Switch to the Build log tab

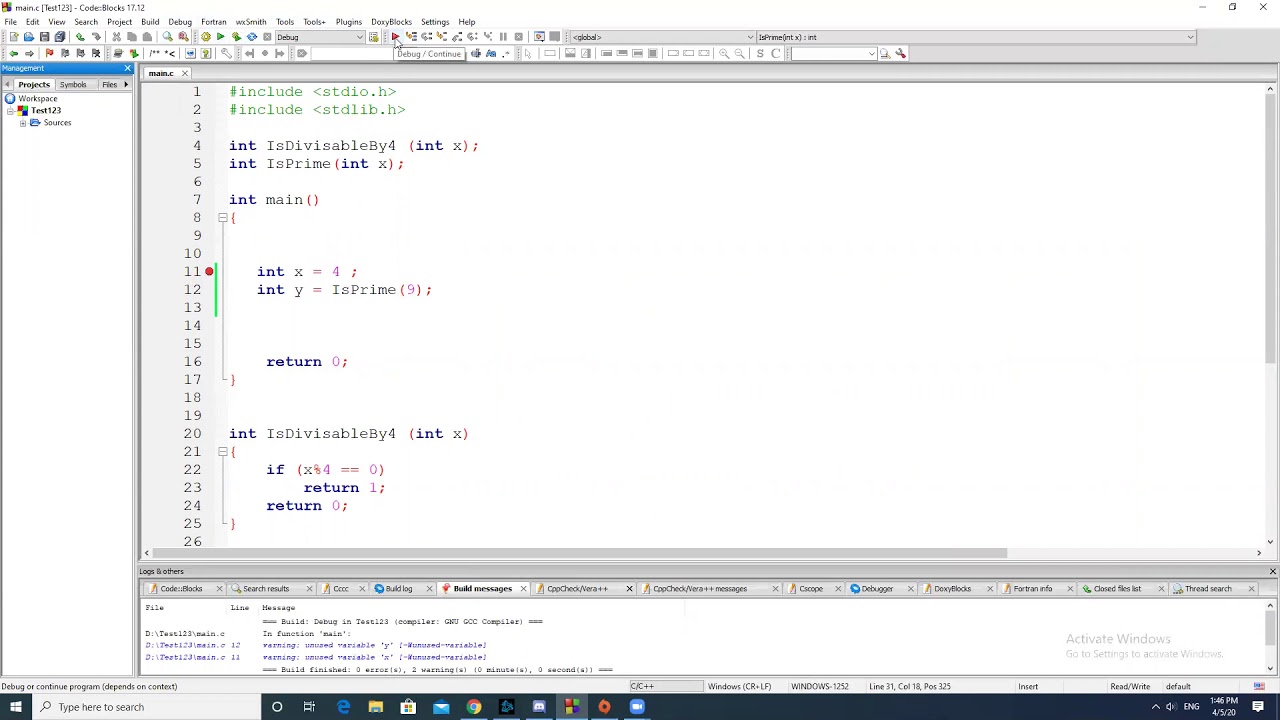pyautogui.click(x=399, y=589)
